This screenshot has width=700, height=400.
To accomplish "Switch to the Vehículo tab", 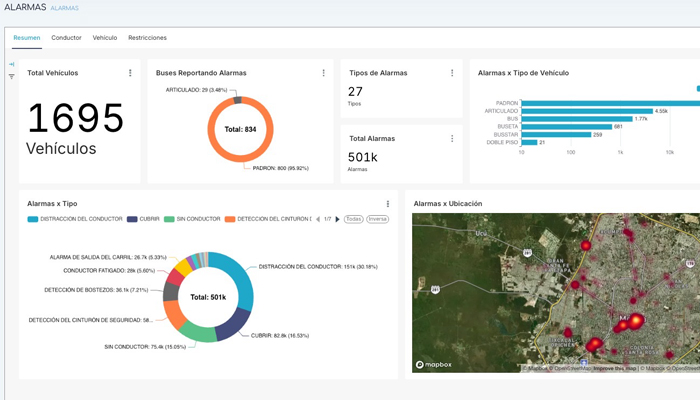I will coord(105,38).
